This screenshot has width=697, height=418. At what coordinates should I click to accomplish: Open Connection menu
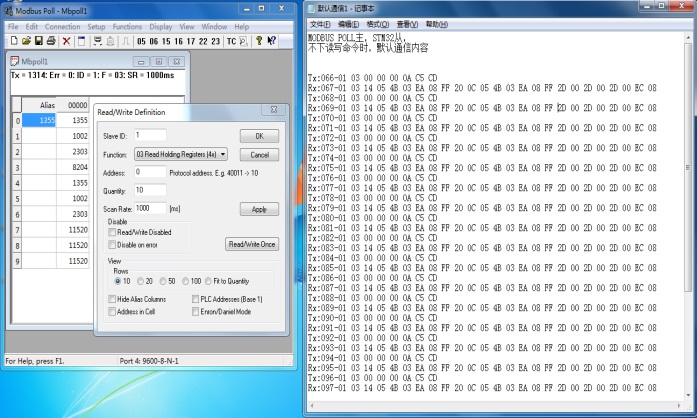coord(62,27)
